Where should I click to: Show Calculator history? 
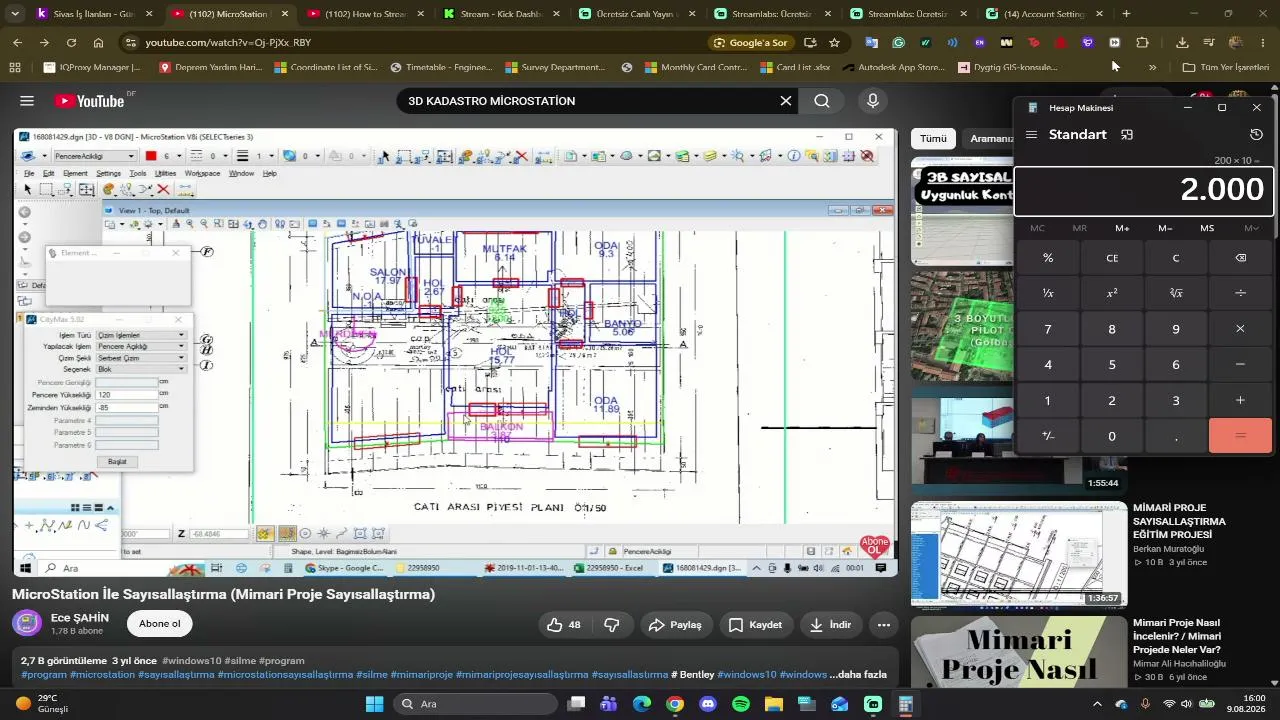click(x=1257, y=135)
